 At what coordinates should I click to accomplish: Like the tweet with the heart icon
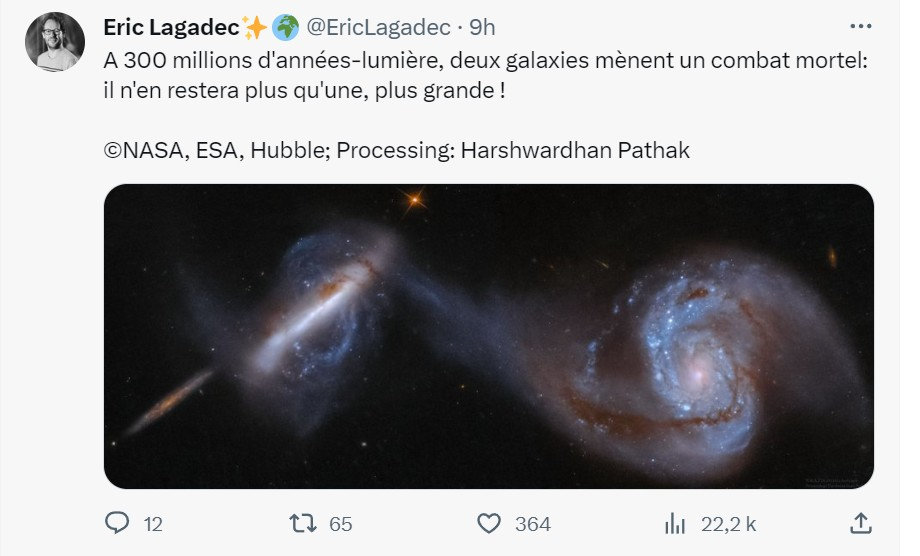[489, 523]
